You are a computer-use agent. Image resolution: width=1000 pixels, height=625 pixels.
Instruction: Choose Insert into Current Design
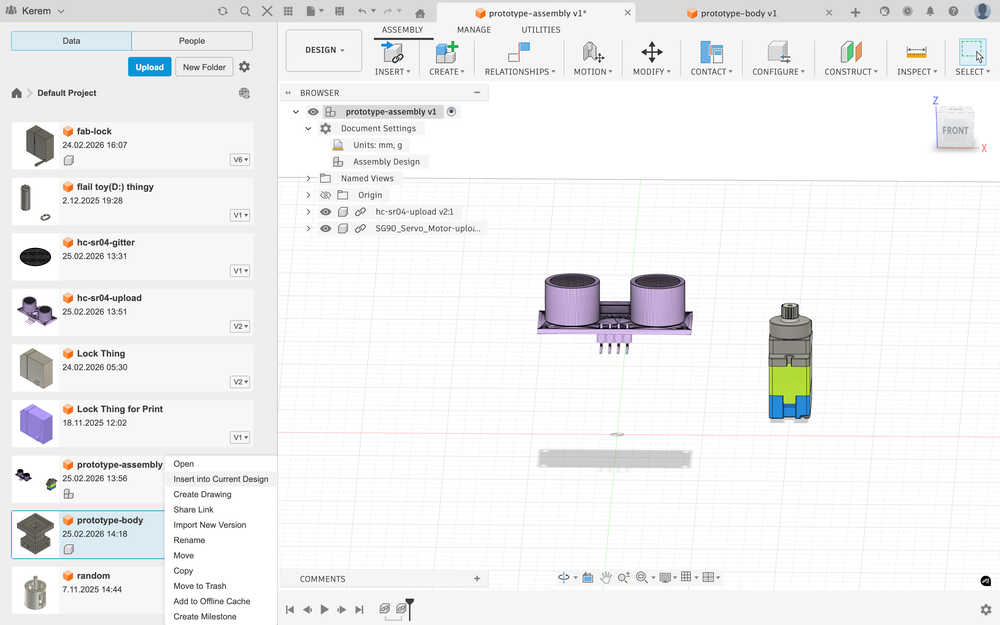221,479
